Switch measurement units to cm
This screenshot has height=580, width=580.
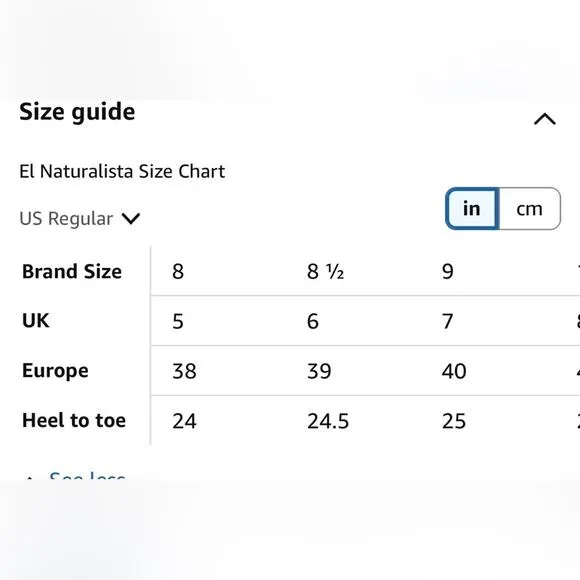tap(529, 209)
